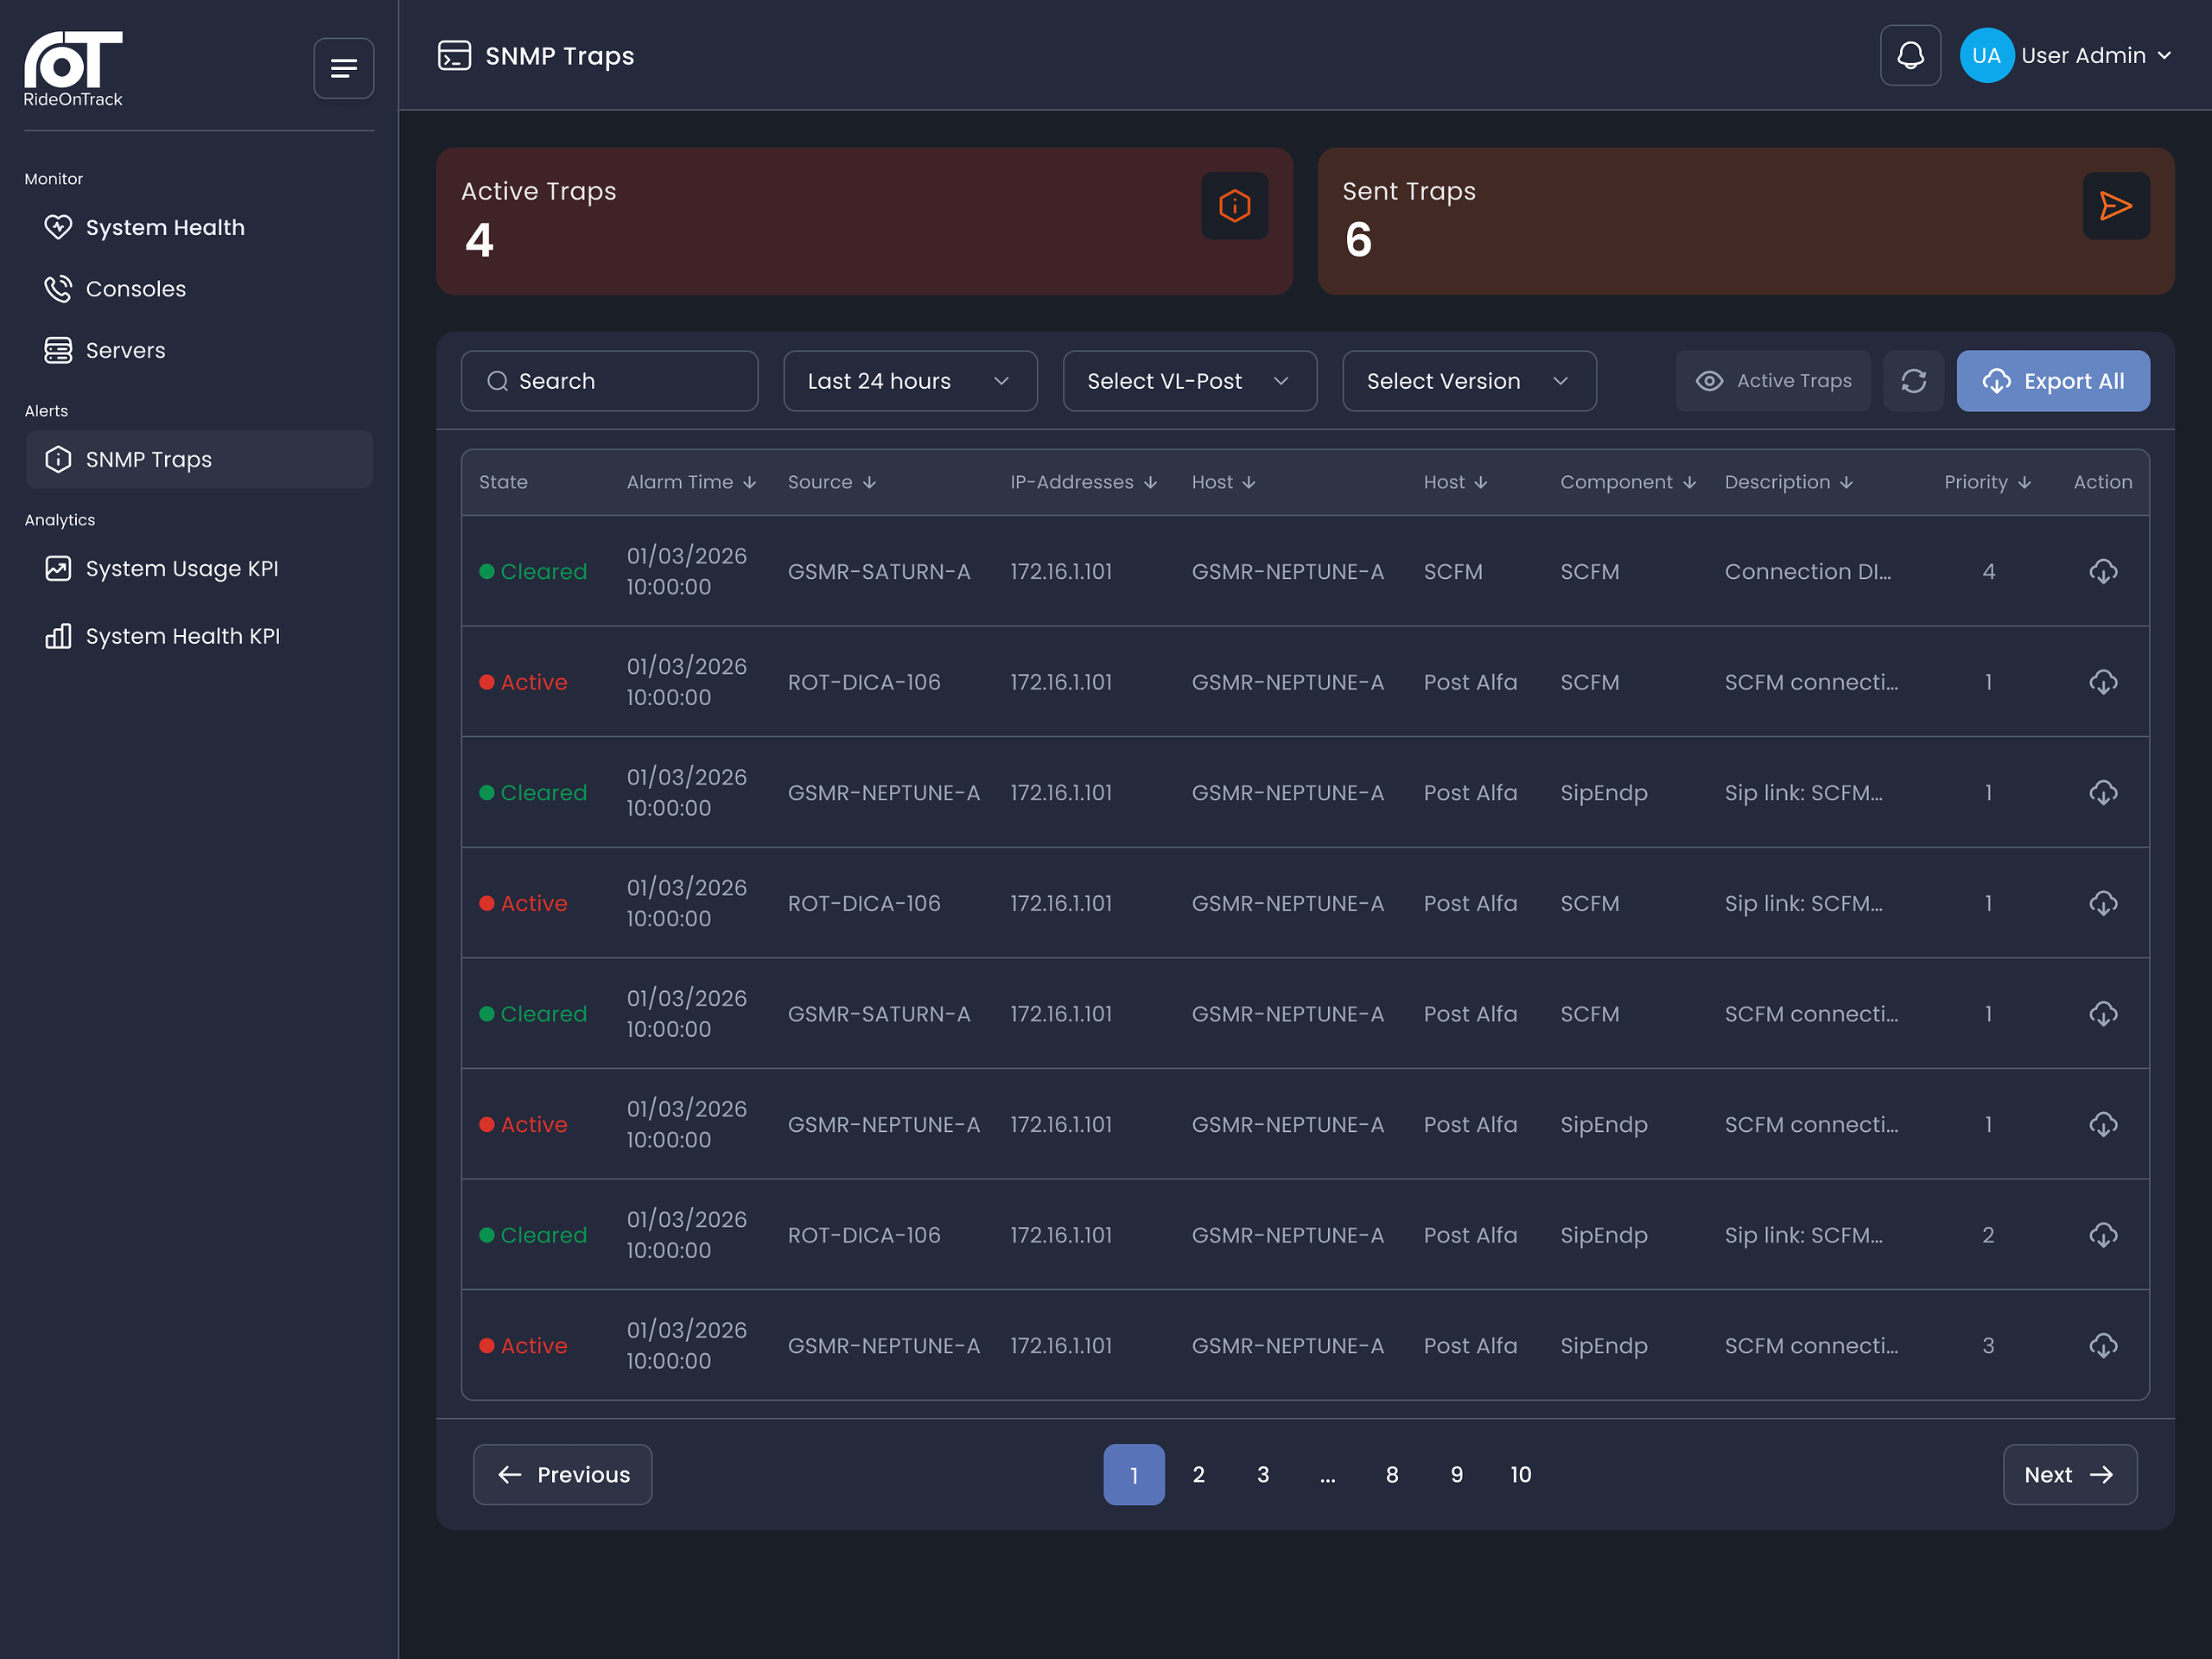Click the Previous page button
Viewport: 2212px width, 1659px height.
[x=562, y=1474]
